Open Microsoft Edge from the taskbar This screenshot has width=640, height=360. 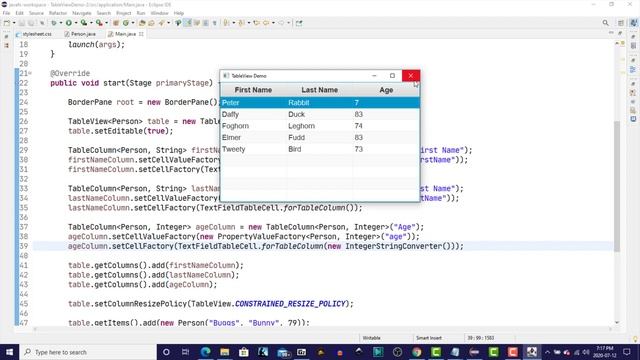click(x=205, y=352)
